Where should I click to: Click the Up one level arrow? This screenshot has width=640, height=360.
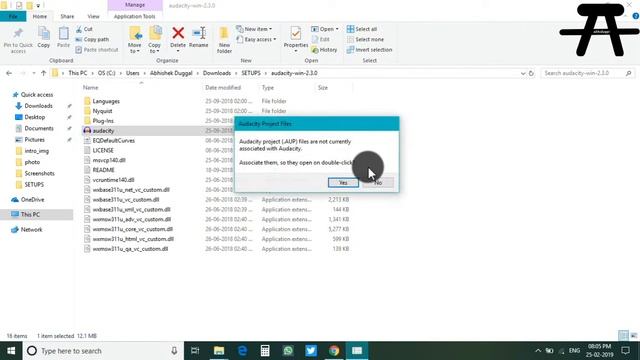43,73
